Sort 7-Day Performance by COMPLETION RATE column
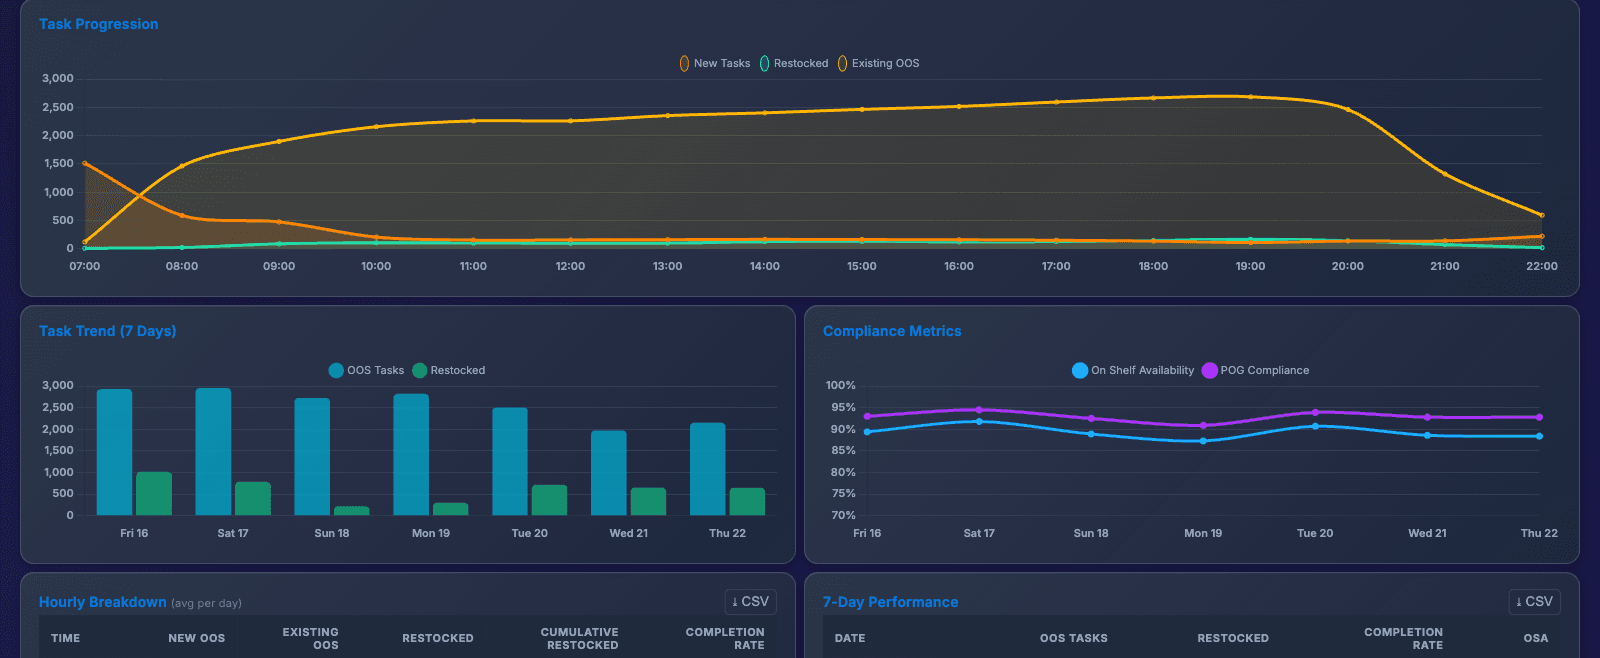Viewport: 1600px width, 658px height. [x=1403, y=638]
